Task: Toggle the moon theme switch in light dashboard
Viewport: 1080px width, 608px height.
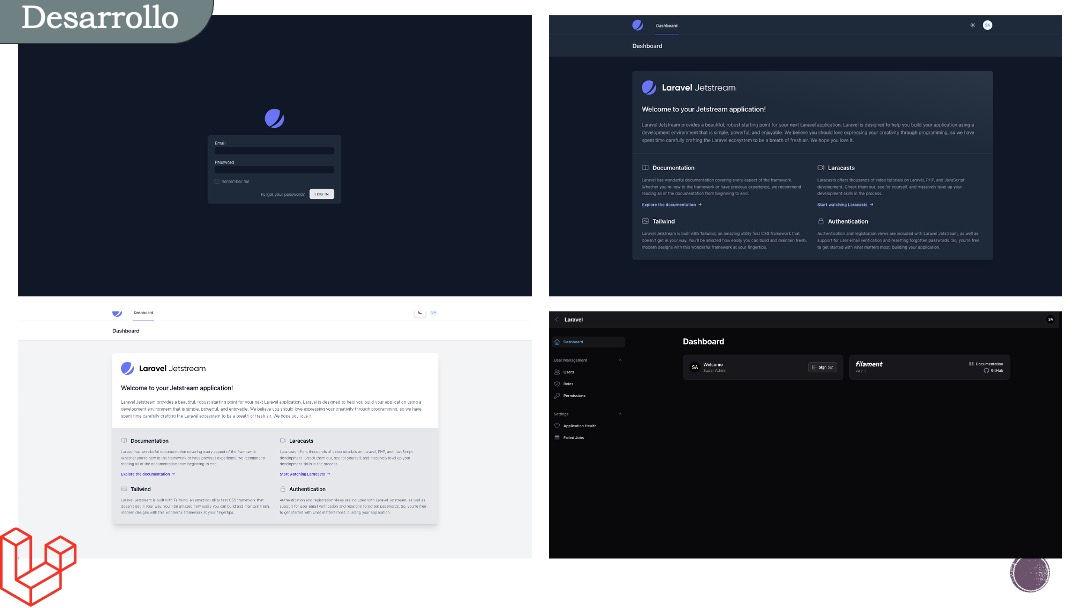Action: [420, 313]
